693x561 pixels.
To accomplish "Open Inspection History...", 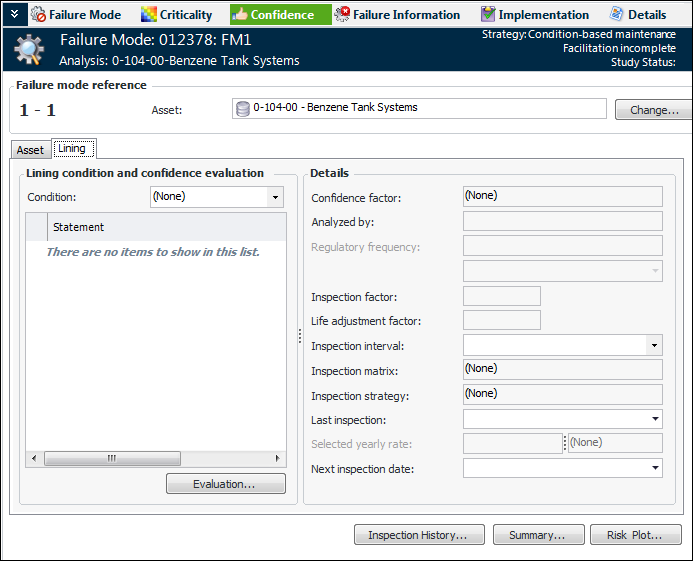I will pyautogui.click(x=419, y=535).
